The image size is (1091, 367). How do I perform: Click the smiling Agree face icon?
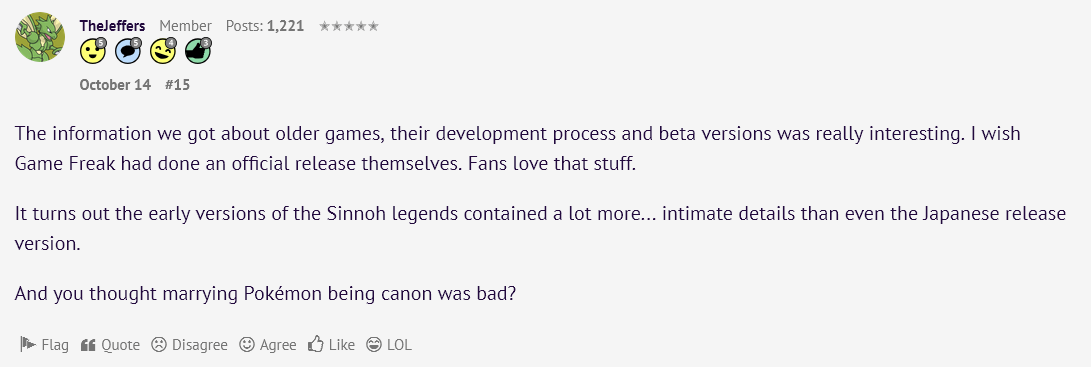247,344
